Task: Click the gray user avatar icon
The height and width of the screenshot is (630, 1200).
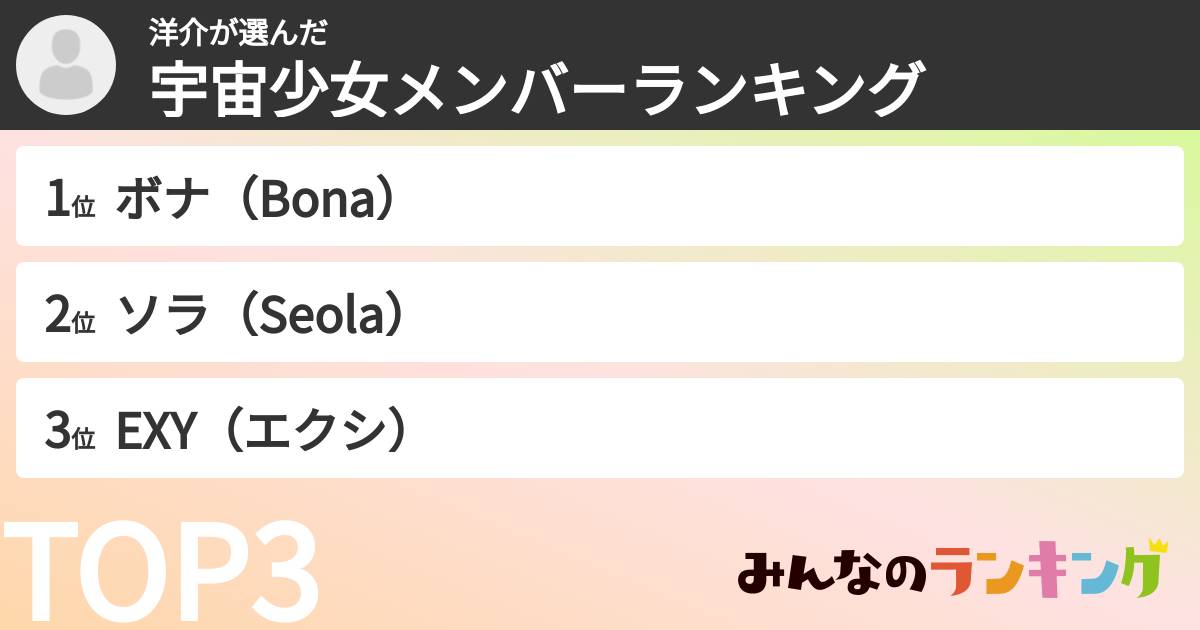Action: [66, 65]
